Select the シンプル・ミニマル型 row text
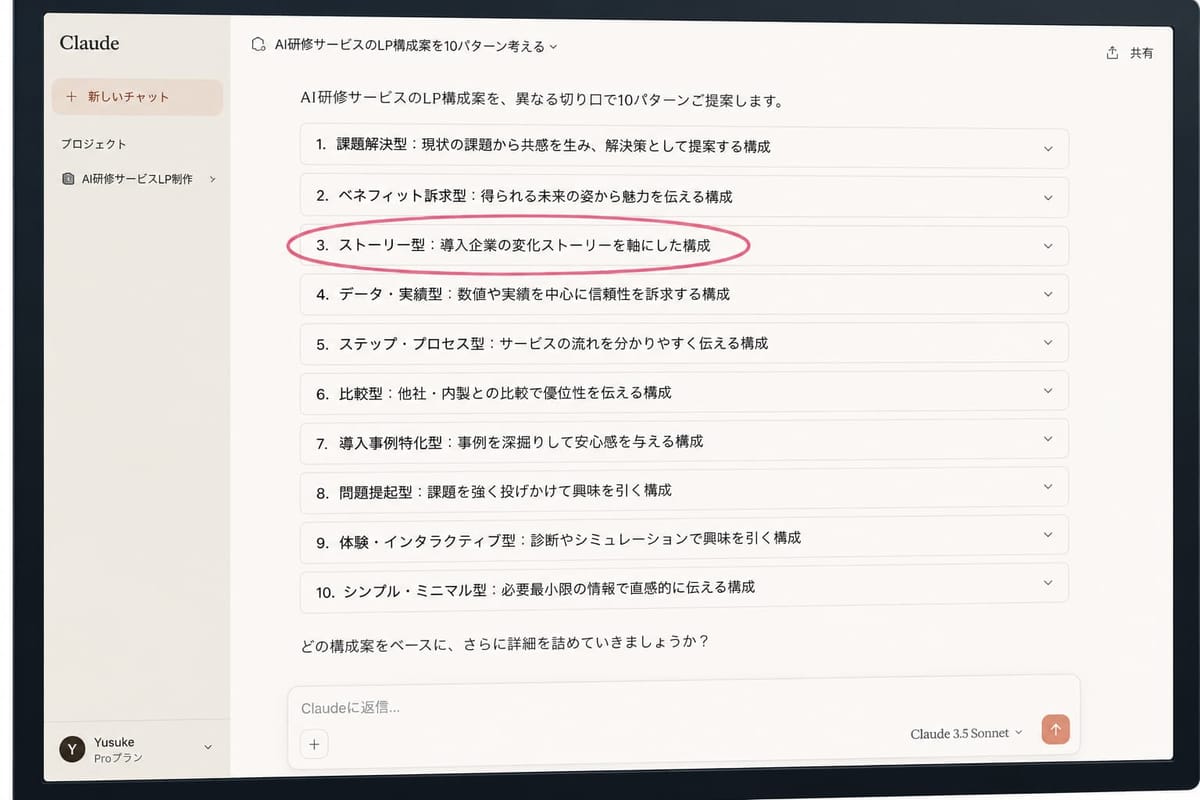 tap(534, 588)
